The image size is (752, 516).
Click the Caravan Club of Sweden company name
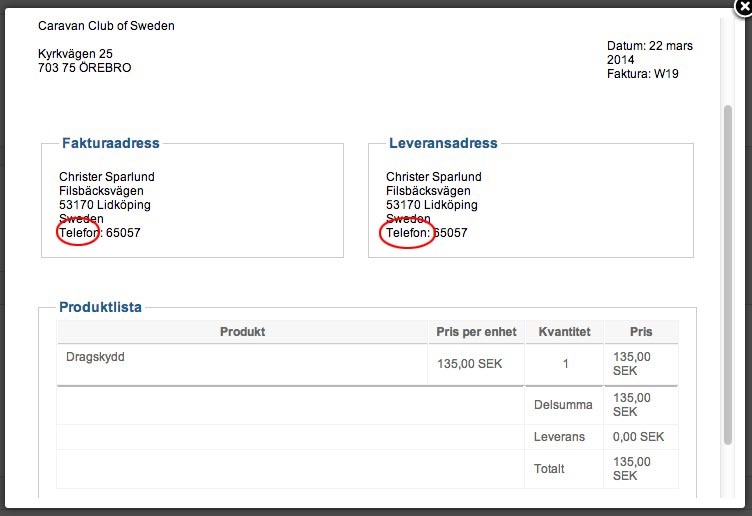click(x=106, y=25)
